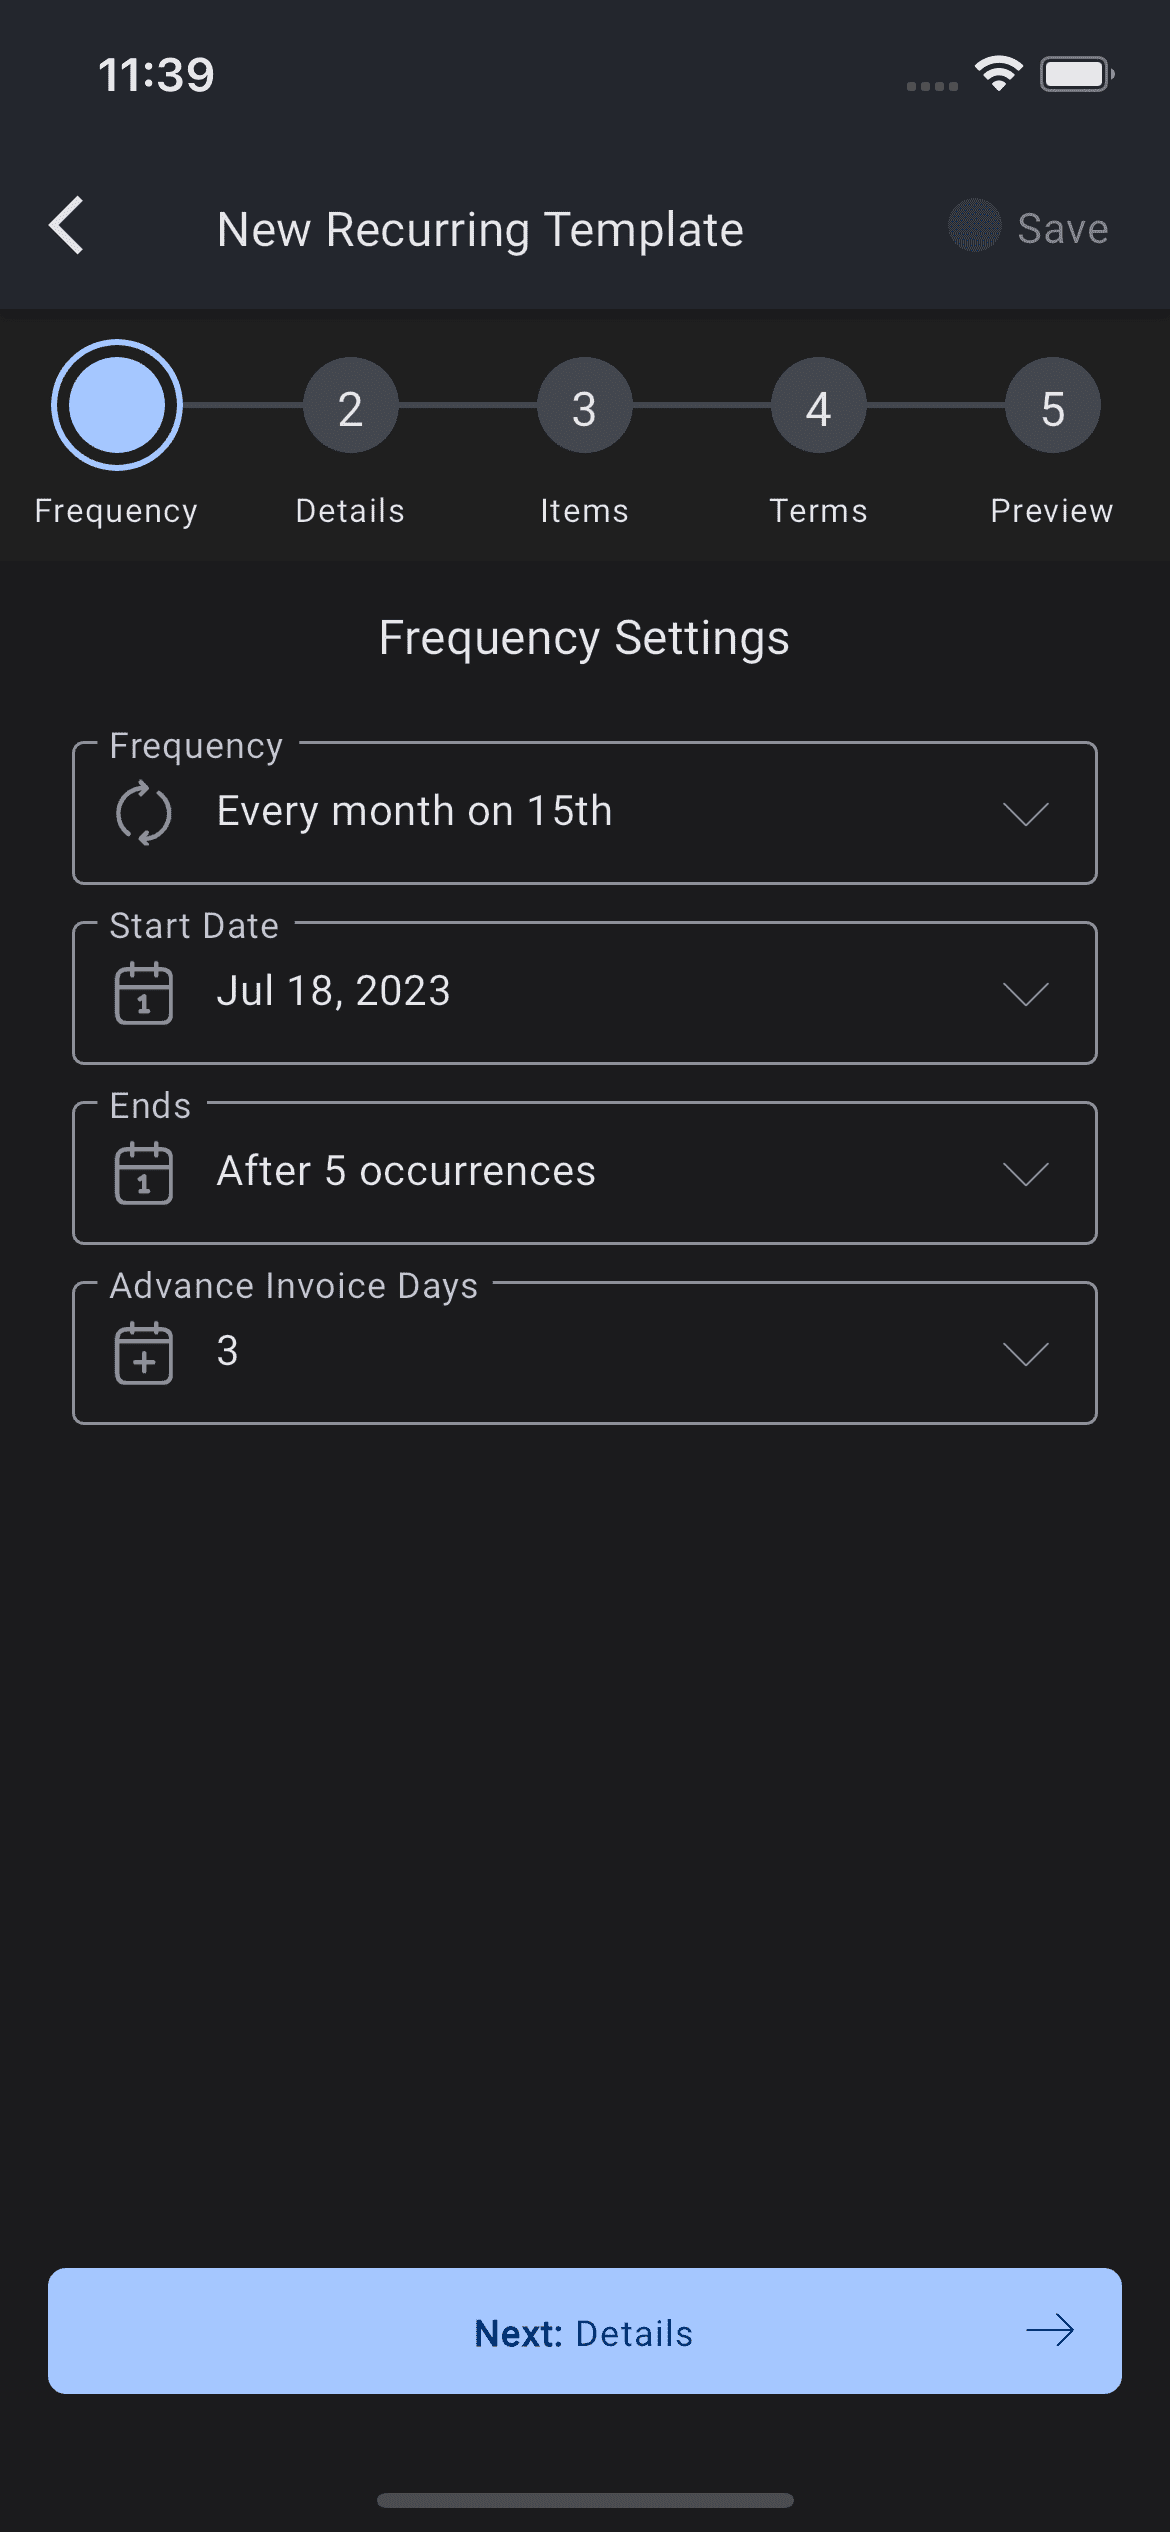Screen dimensions: 1170x2532
Task: Click the Advance Invoice Days calendar-plus icon
Action: (144, 1353)
